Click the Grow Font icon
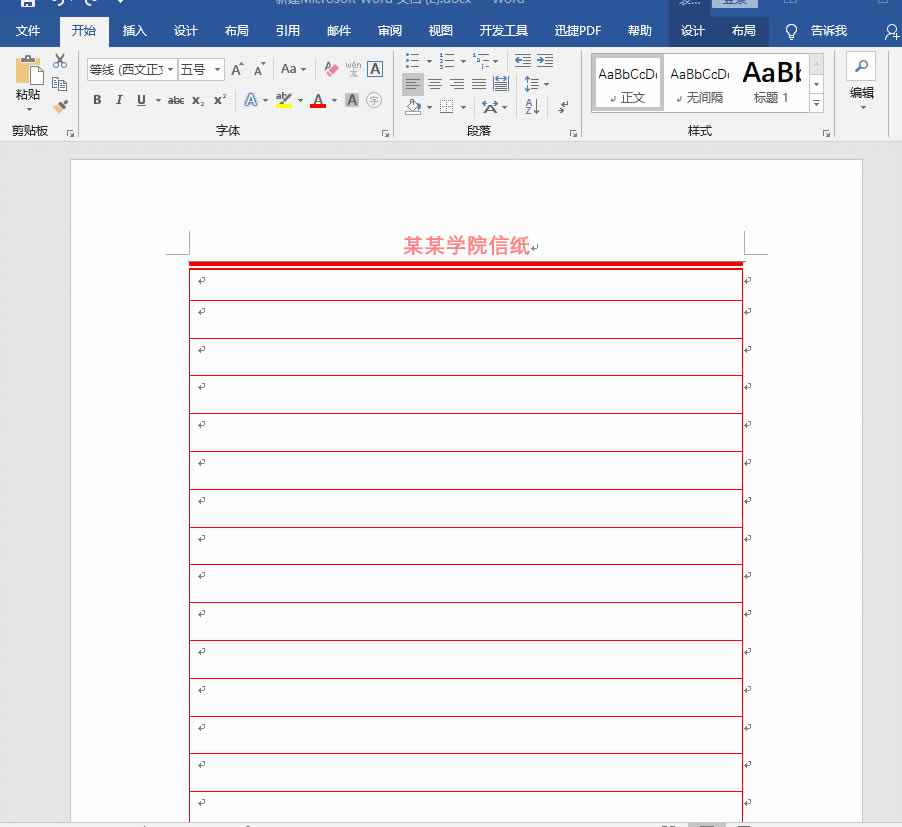902x827 pixels. point(237,70)
